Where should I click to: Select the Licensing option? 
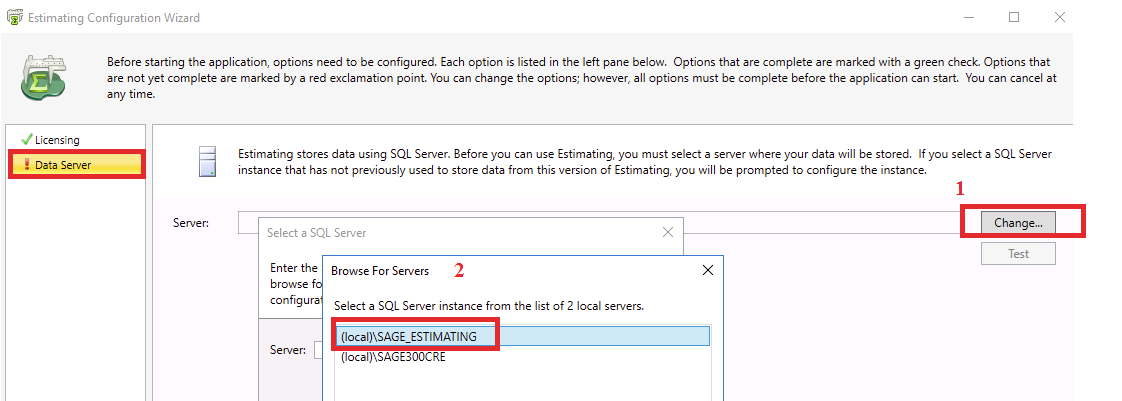pyautogui.click(x=57, y=140)
